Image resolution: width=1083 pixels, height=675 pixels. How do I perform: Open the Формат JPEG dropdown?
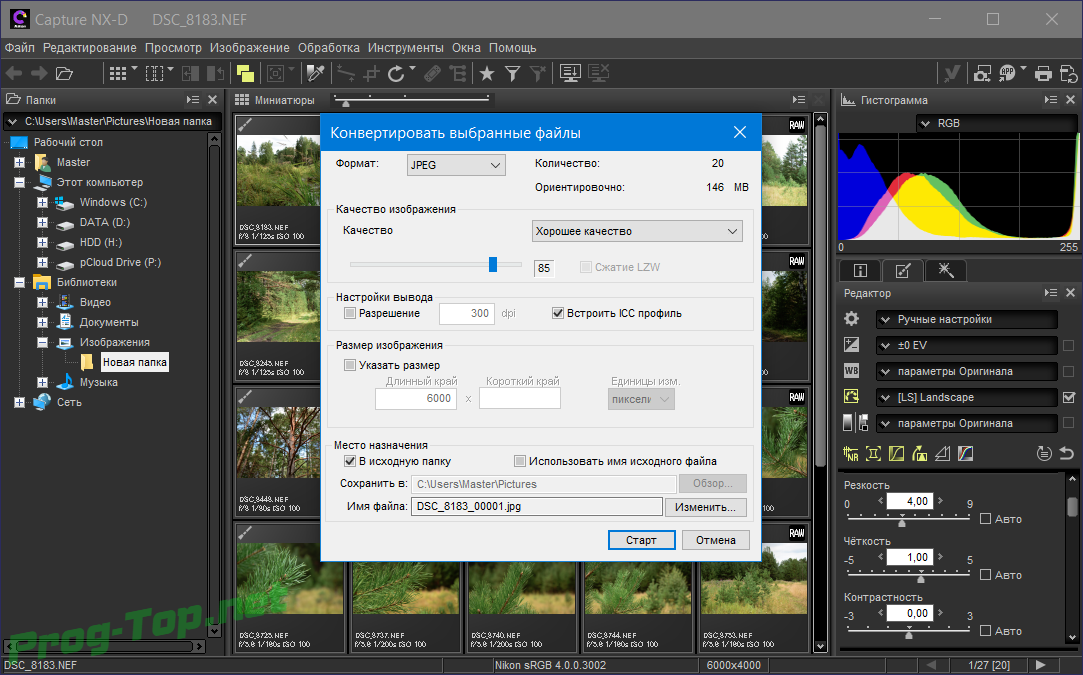(x=456, y=165)
